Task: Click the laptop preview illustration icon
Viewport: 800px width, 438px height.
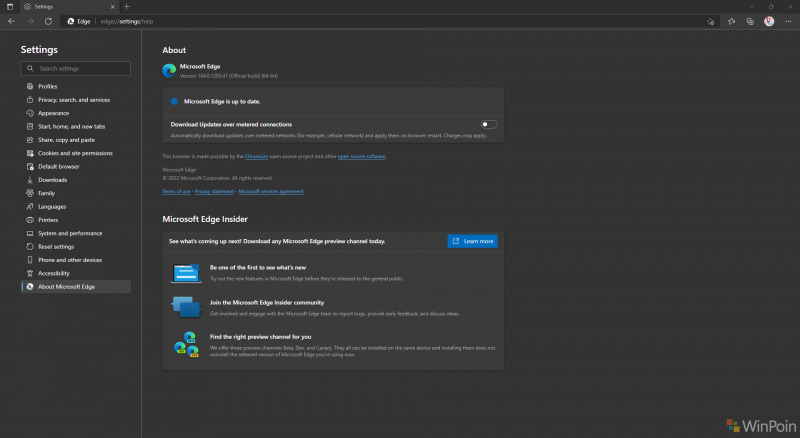Action: click(x=186, y=273)
